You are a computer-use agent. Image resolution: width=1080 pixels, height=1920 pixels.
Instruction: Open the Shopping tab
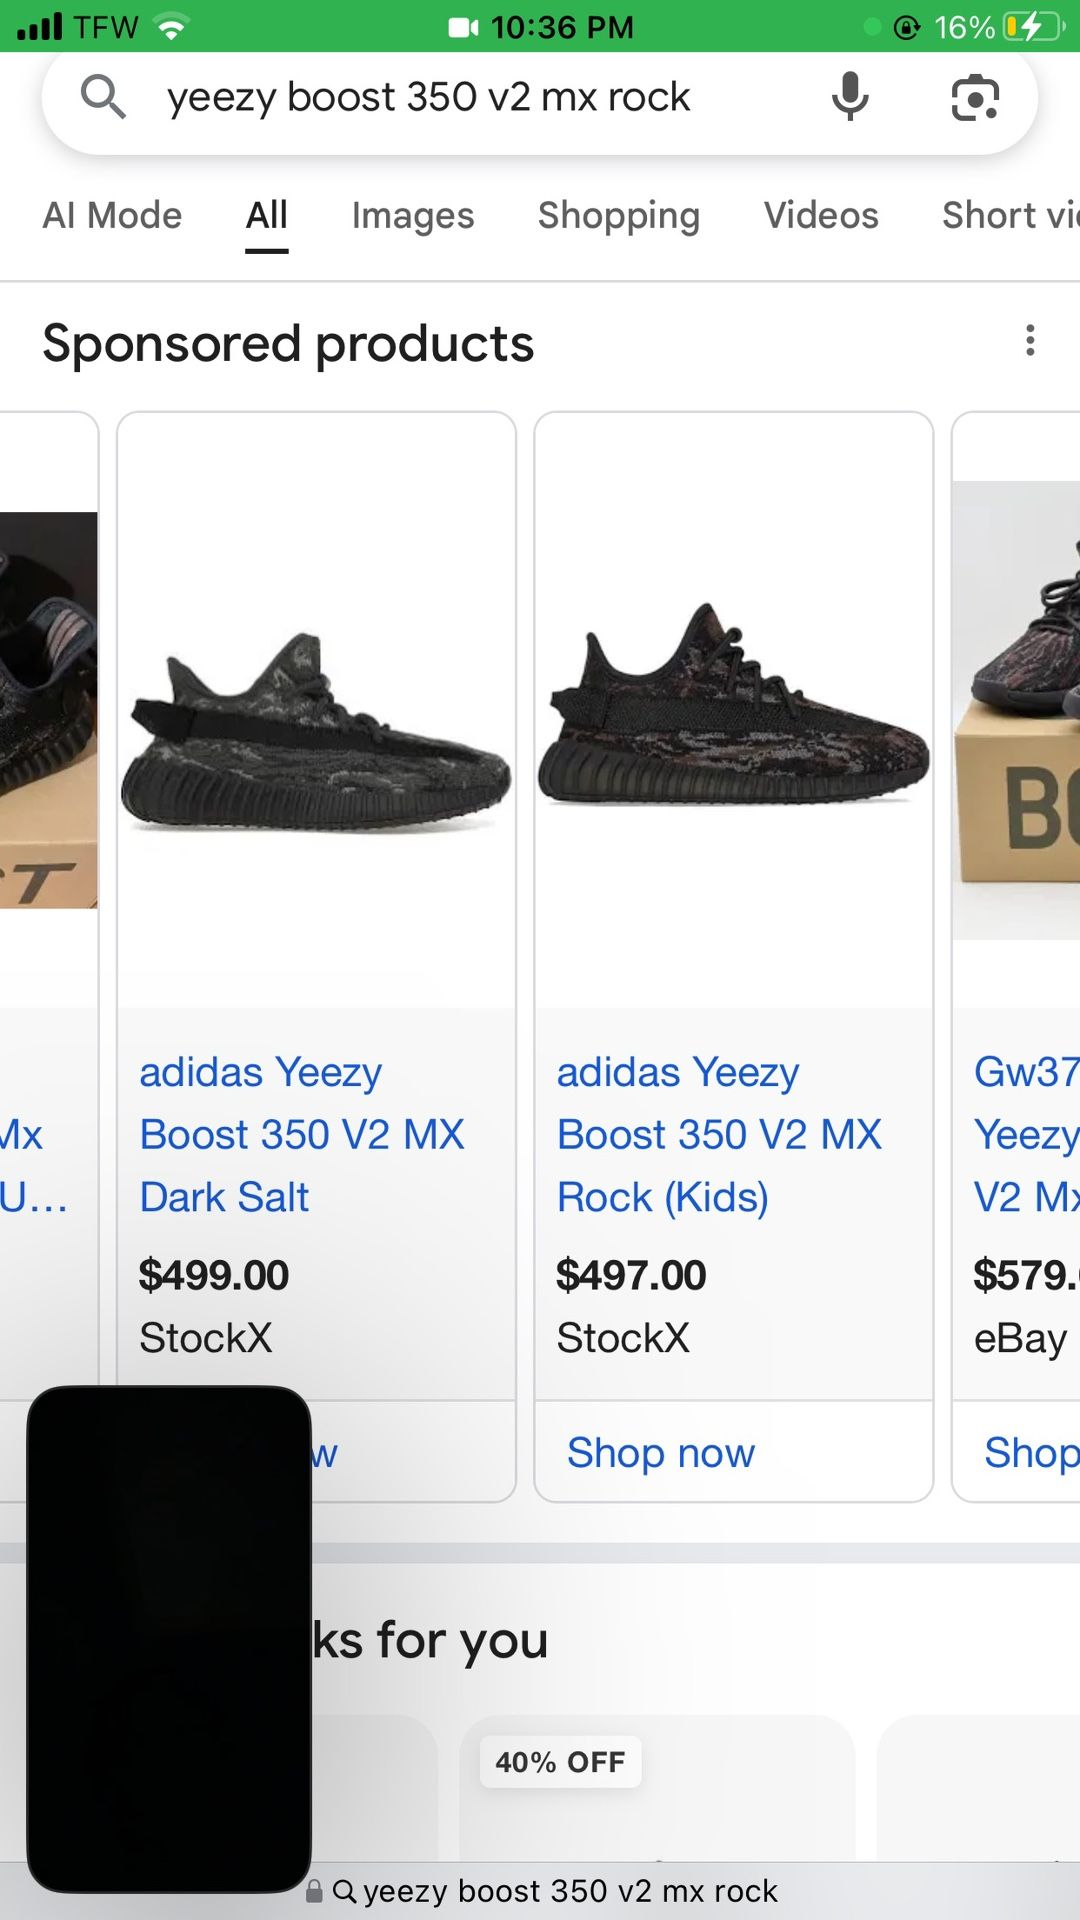coord(618,215)
